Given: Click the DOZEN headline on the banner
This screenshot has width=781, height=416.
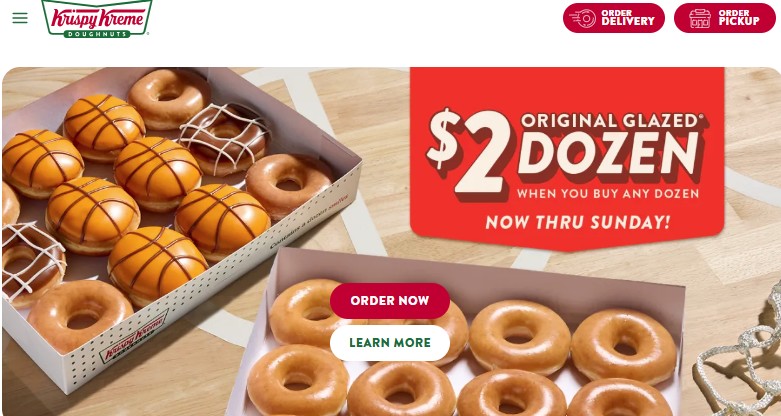Looking at the screenshot, I should [x=608, y=155].
